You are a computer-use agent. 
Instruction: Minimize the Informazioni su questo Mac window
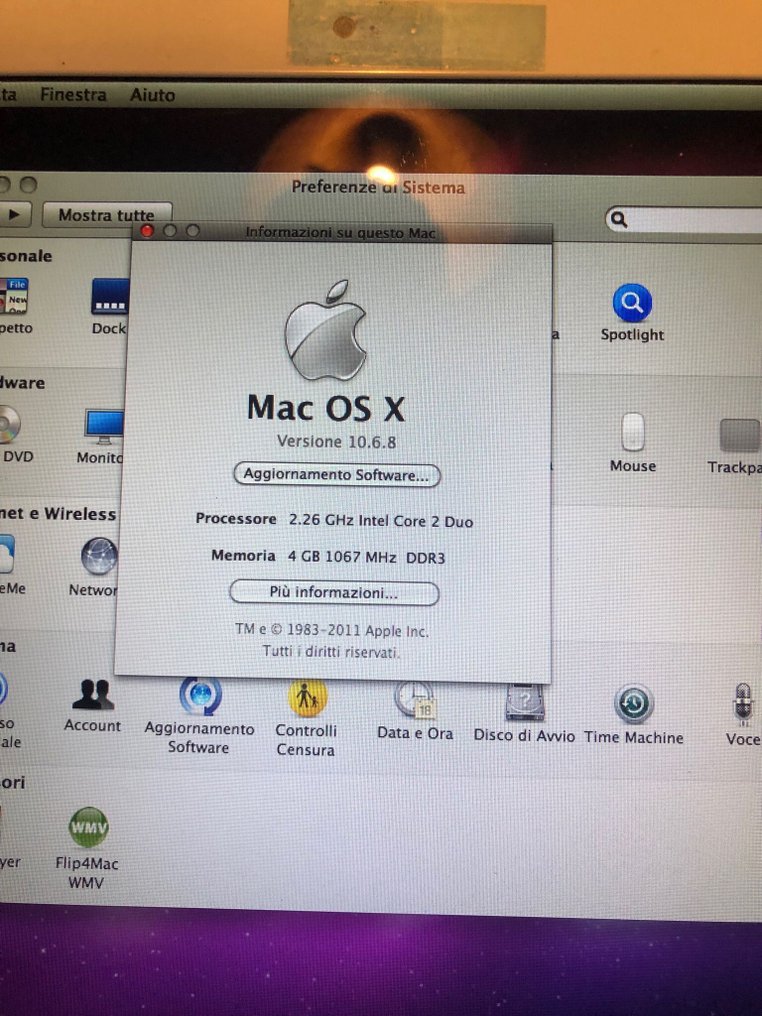tap(170, 231)
